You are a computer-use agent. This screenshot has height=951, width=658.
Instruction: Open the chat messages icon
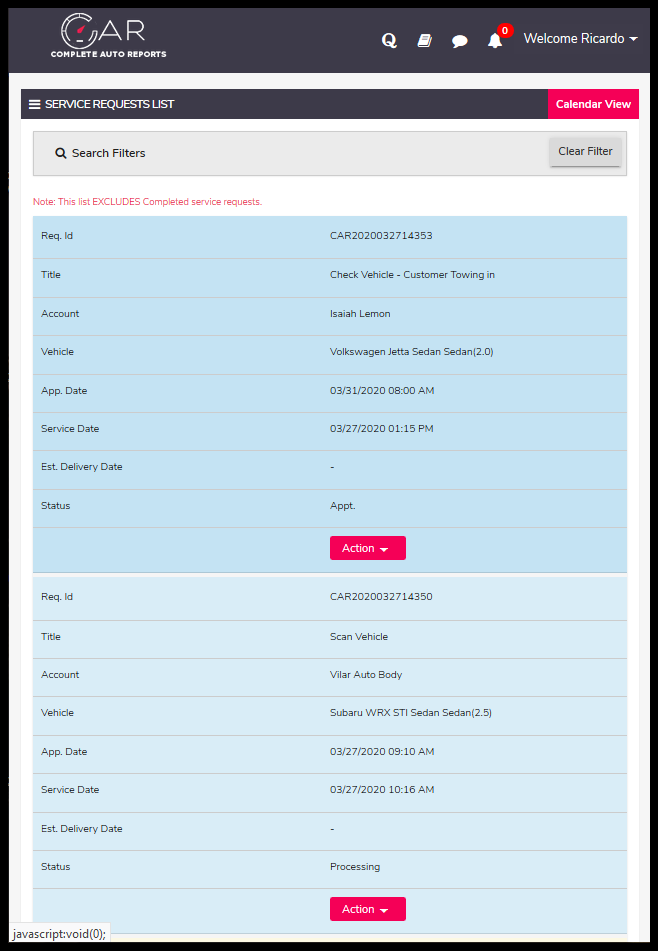coord(460,41)
